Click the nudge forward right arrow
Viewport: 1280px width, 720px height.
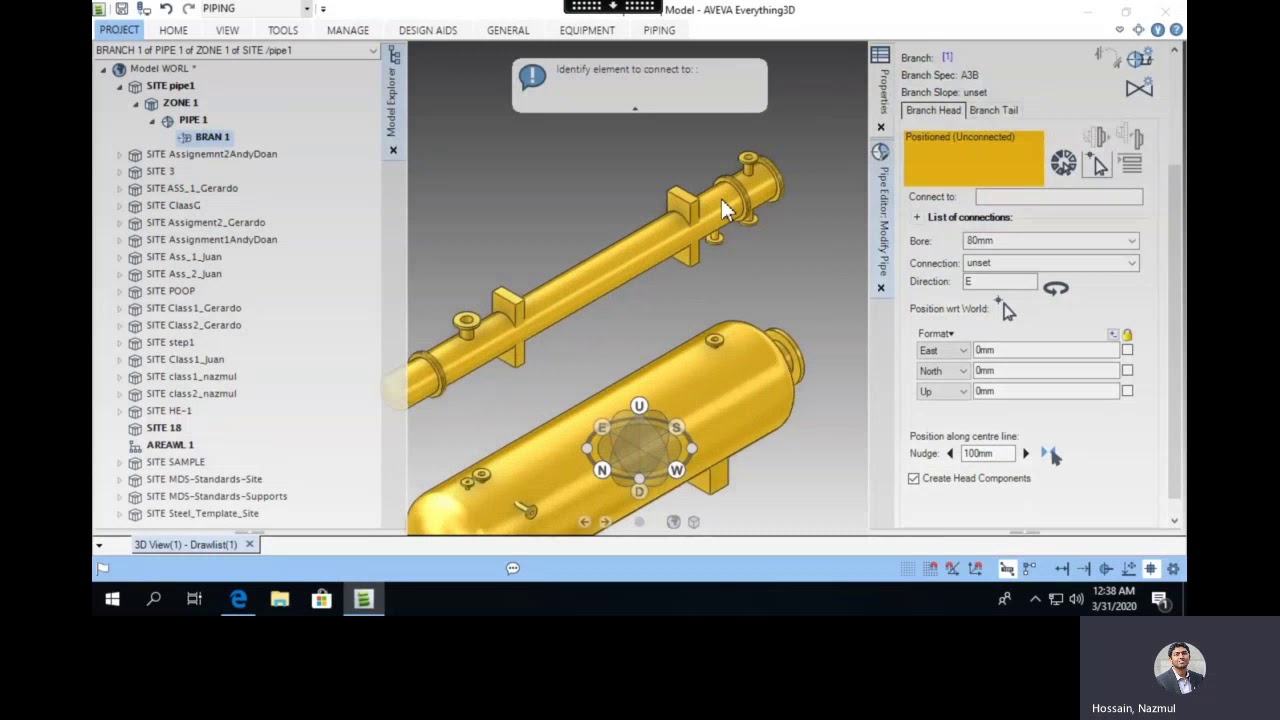(1025, 454)
